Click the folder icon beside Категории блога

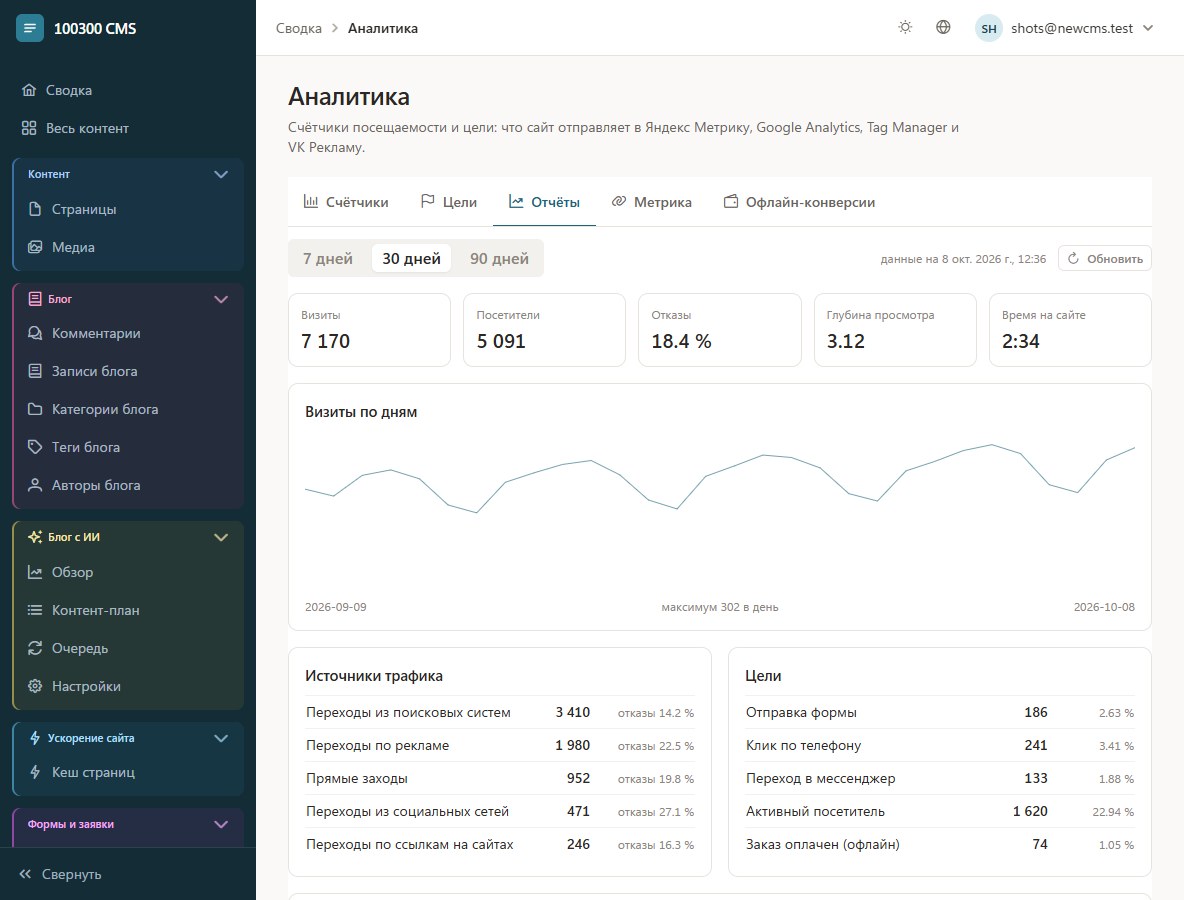tap(35, 408)
